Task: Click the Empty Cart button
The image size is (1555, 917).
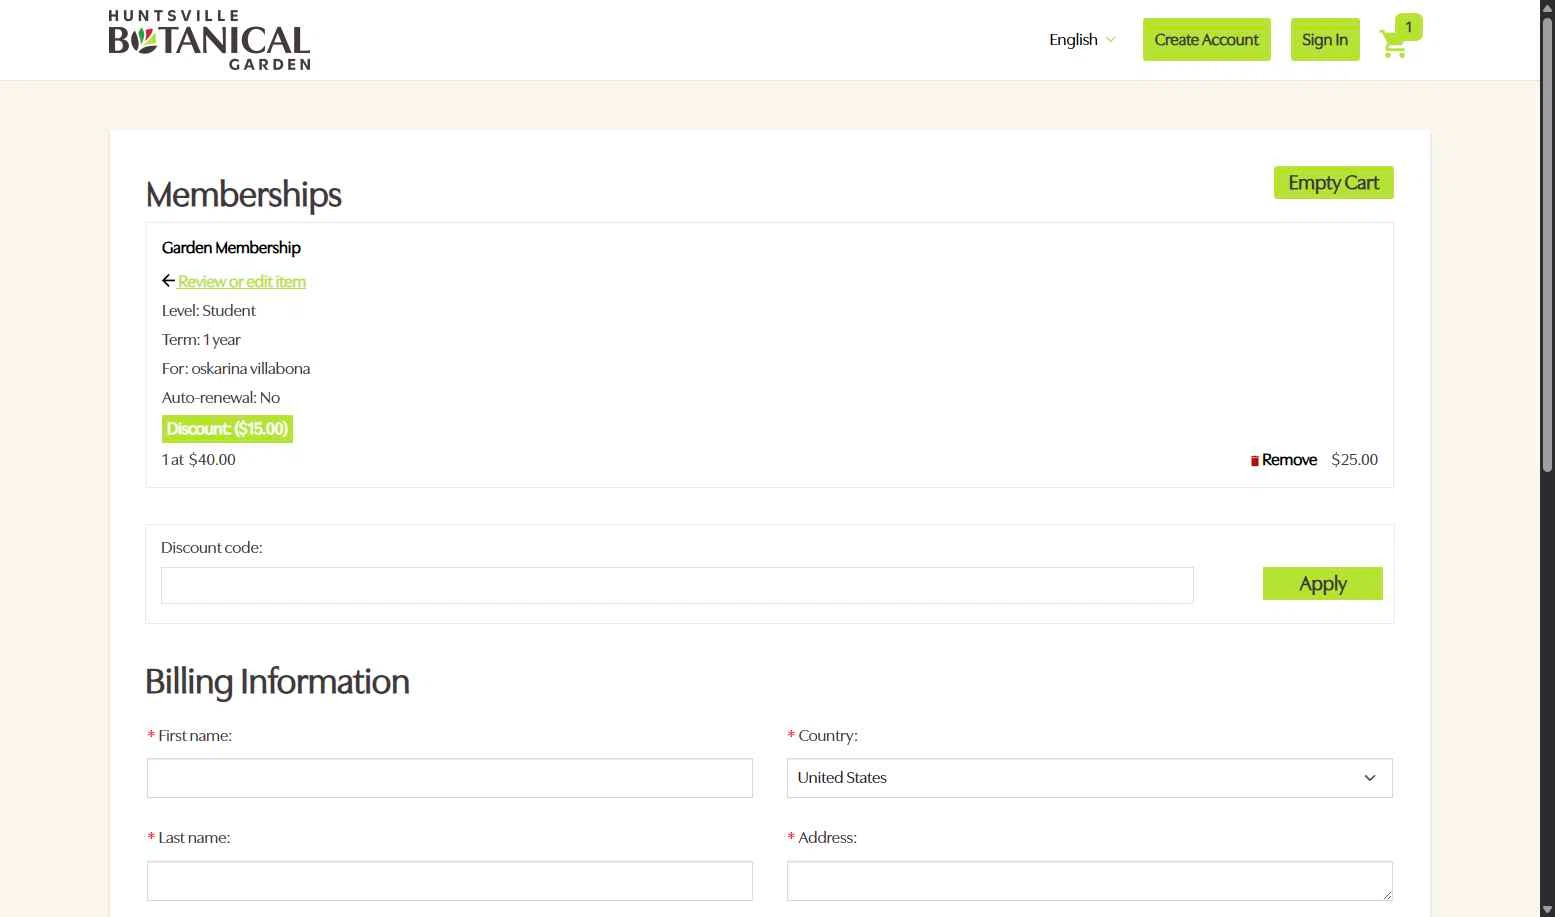Action: point(1333,183)
